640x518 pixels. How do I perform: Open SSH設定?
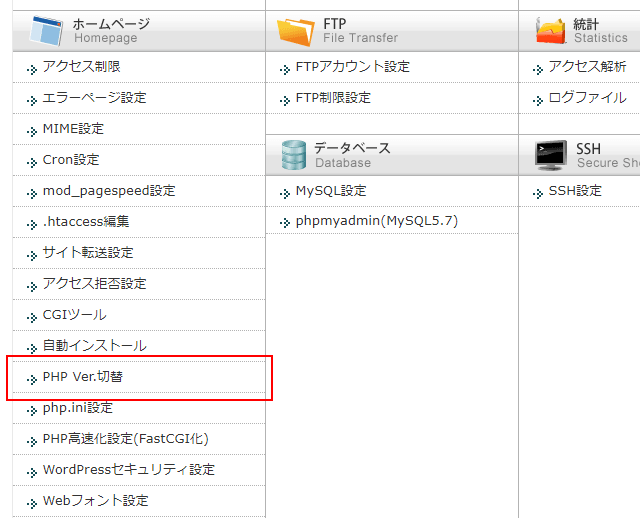point(575,191)
